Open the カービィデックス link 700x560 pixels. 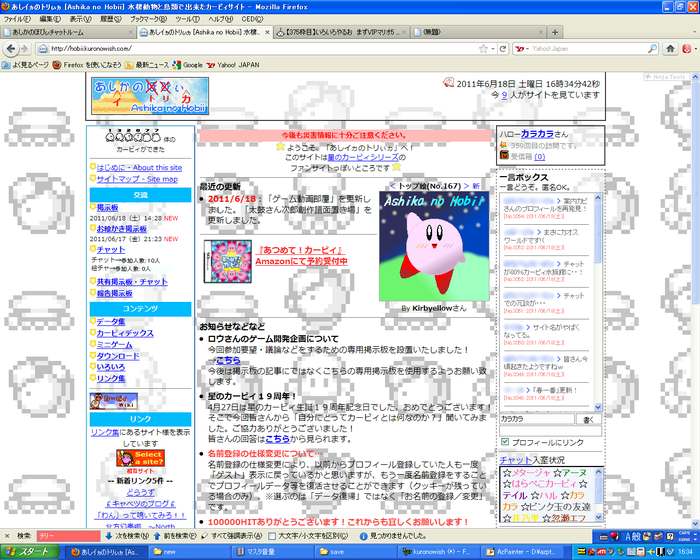pos(125,333)
